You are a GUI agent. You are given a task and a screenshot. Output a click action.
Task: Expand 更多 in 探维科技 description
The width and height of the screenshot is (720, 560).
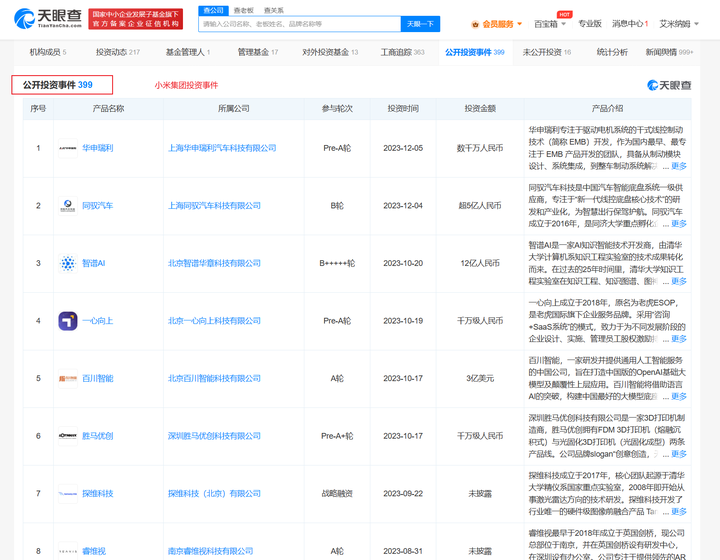pos(679,512)
